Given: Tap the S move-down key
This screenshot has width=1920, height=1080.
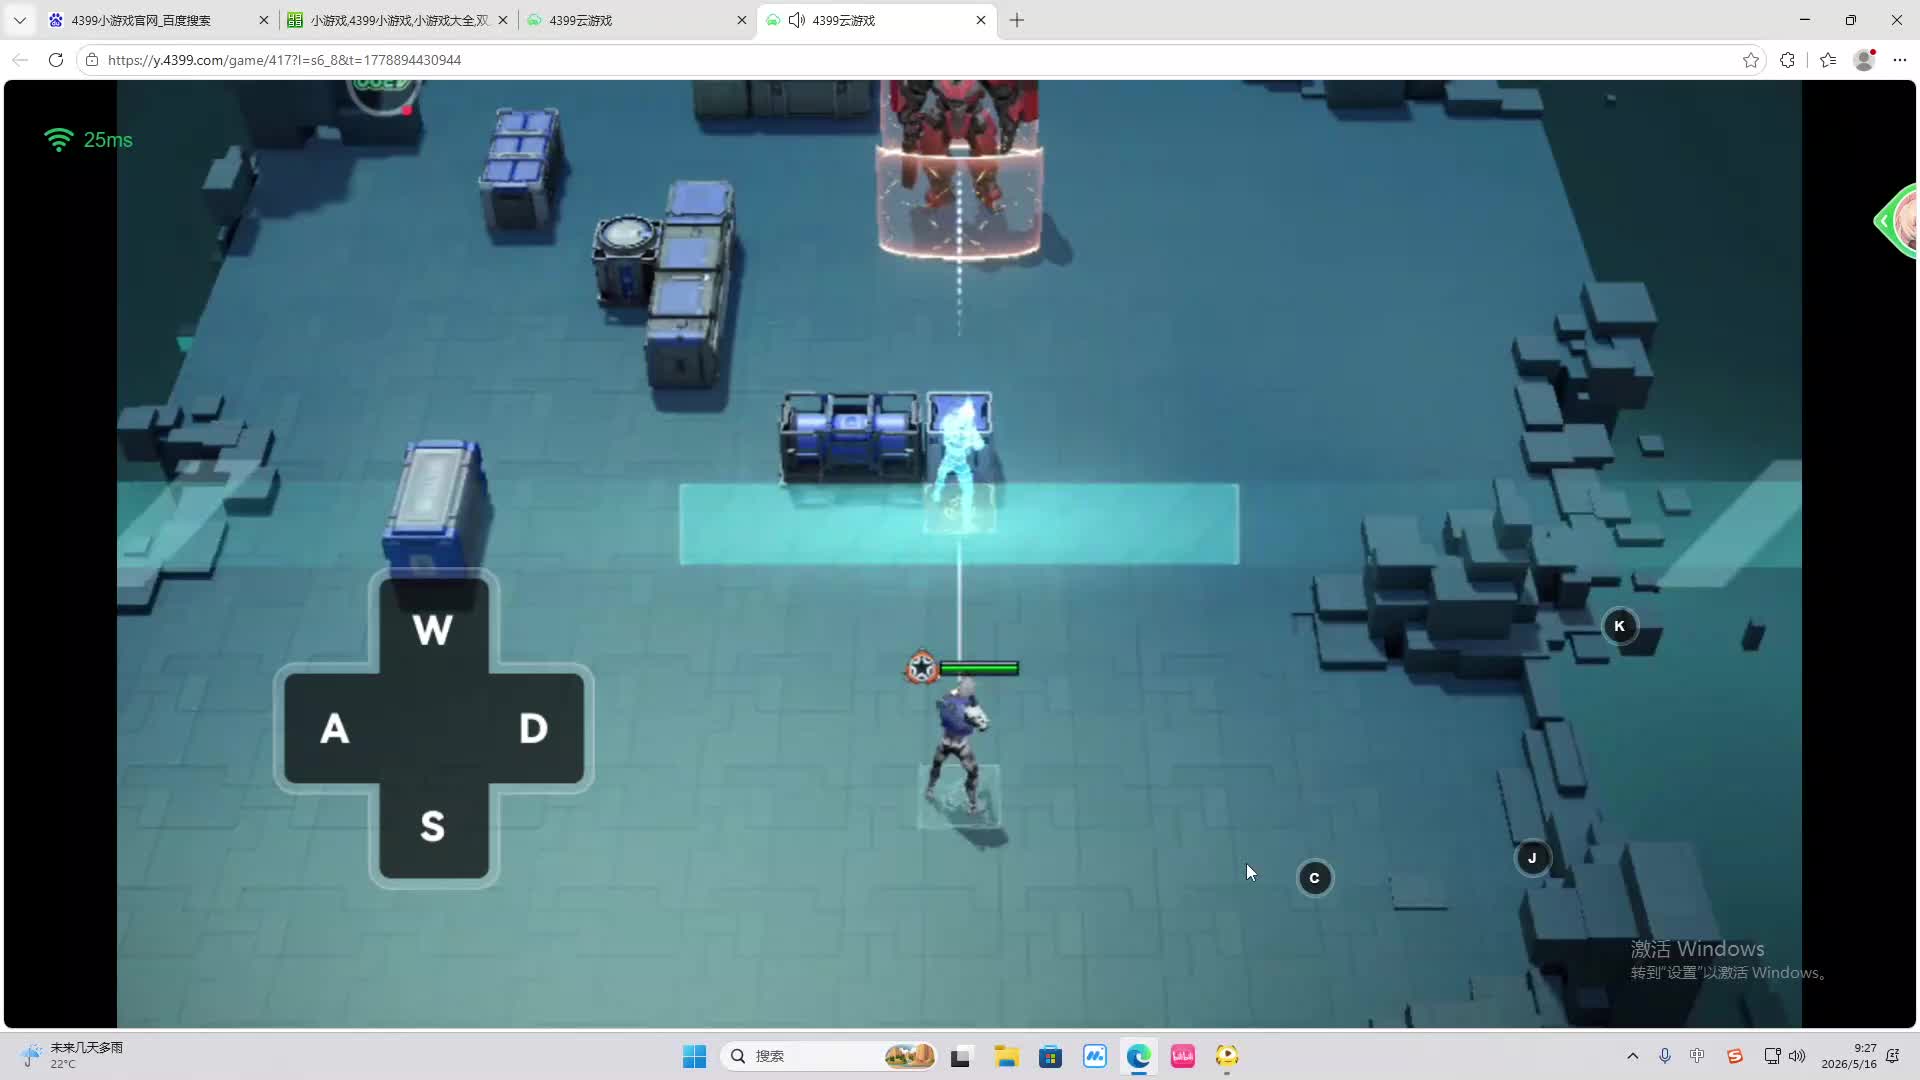Looking at the screenshot, I should point(433,826).
